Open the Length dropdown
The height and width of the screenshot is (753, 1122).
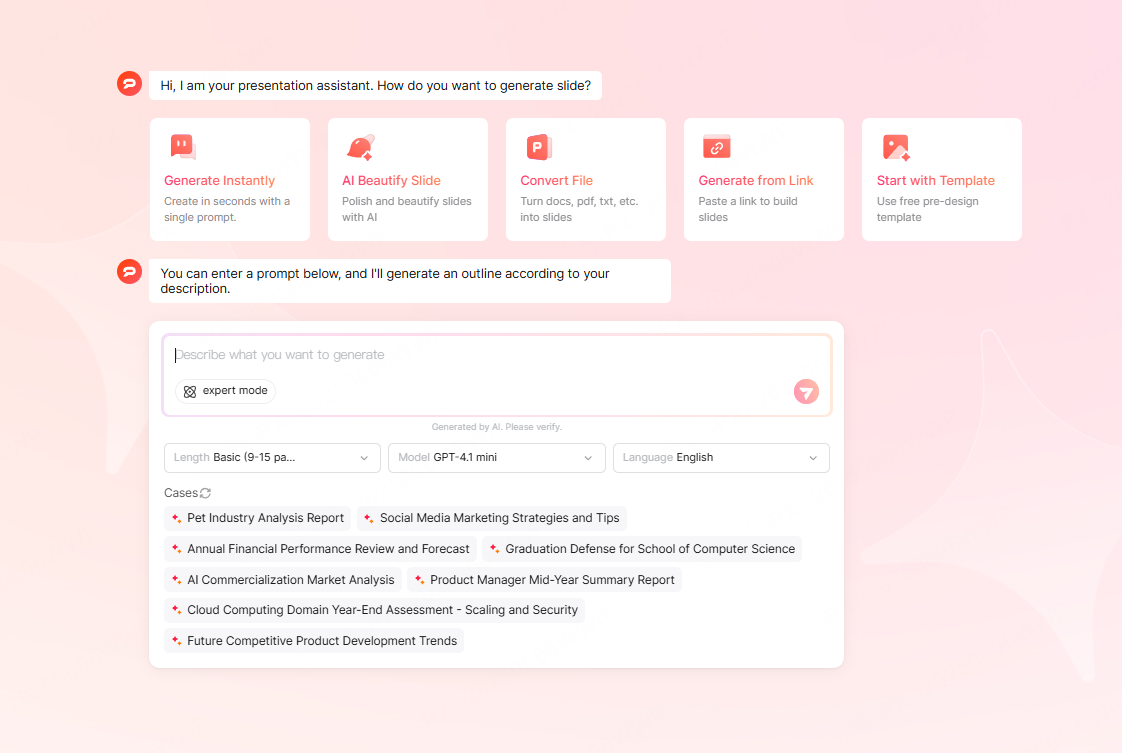(271, 457)
